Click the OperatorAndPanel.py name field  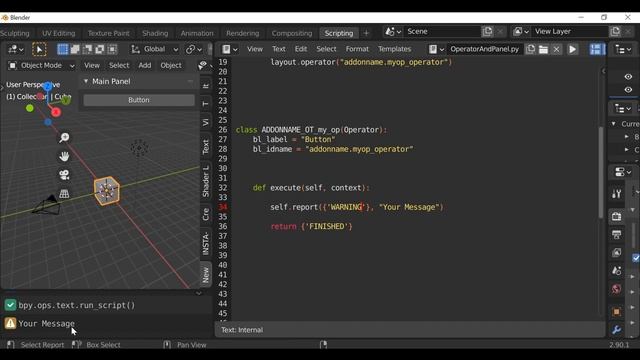pos(484,49)
